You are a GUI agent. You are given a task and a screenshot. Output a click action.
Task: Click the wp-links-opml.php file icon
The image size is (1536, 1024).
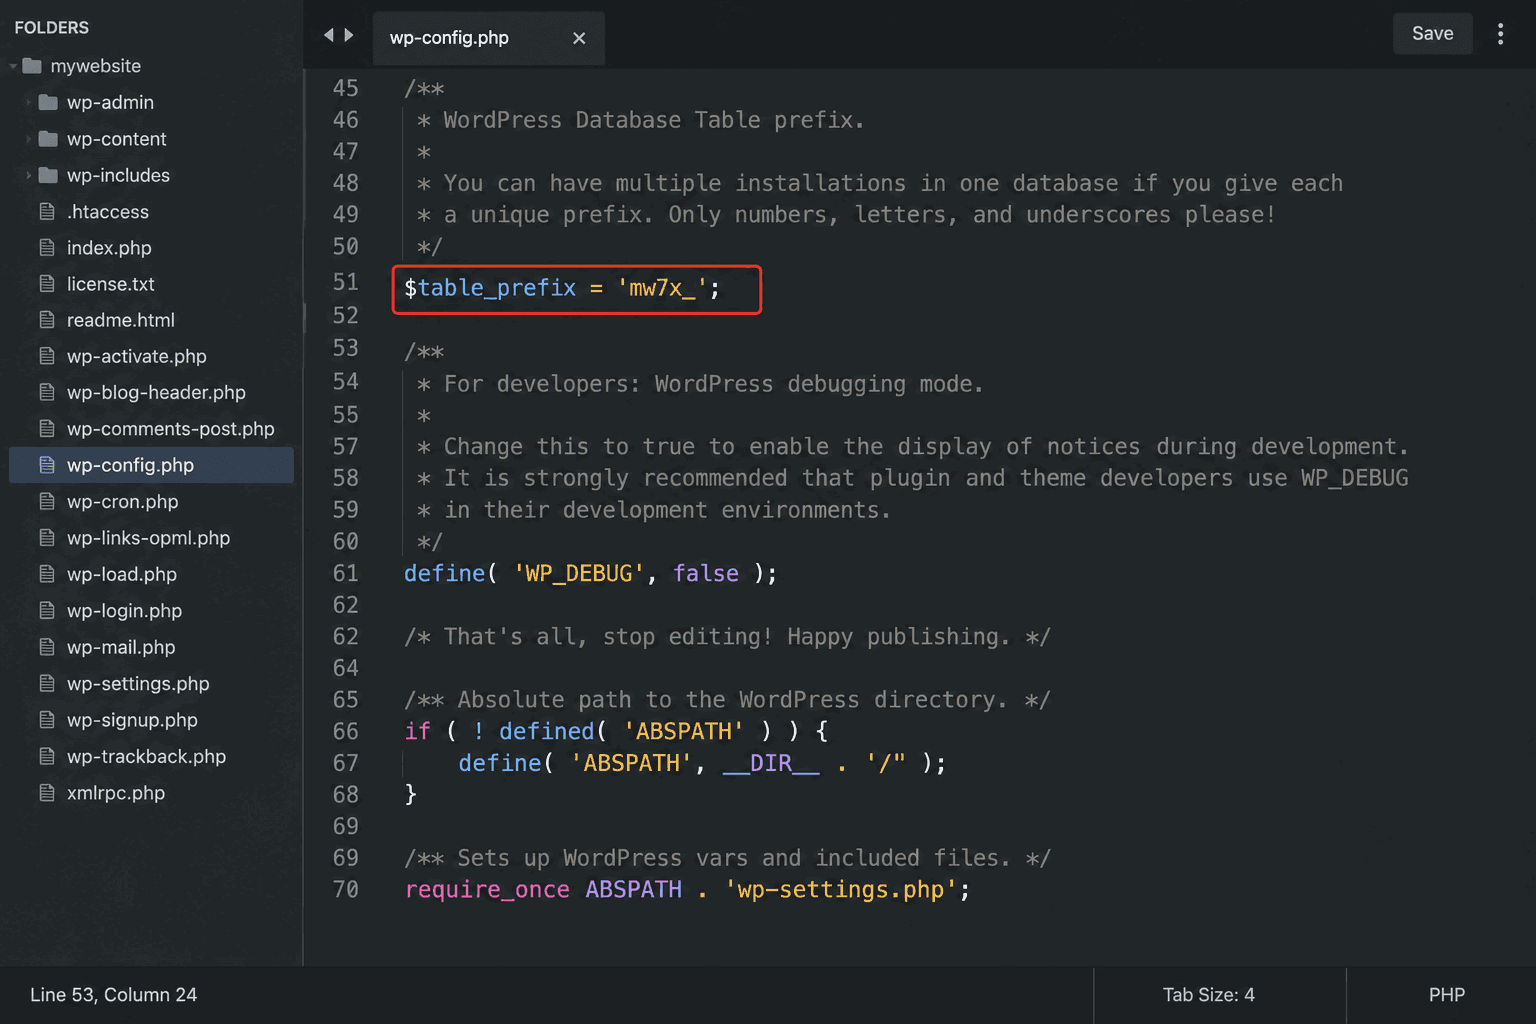47,537
